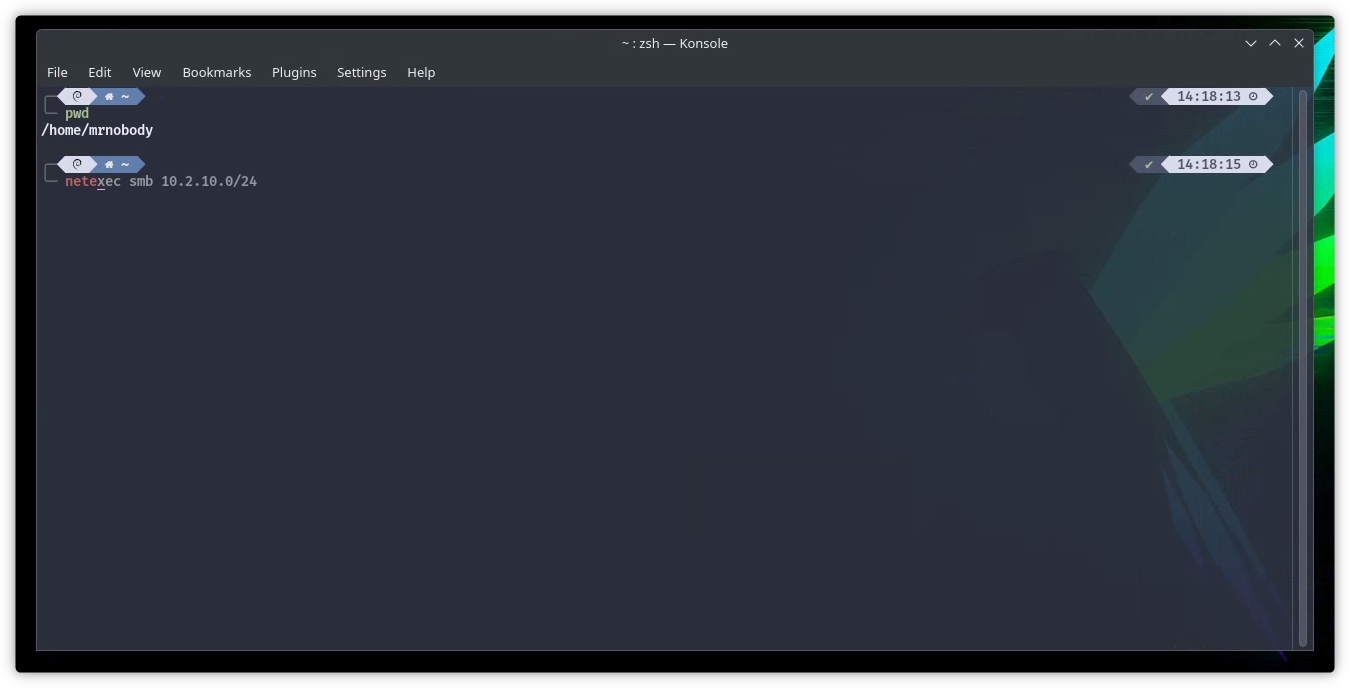Close the Konsole window
The width and height of the screenshot is (1350, 688).
coord(1299,43)
